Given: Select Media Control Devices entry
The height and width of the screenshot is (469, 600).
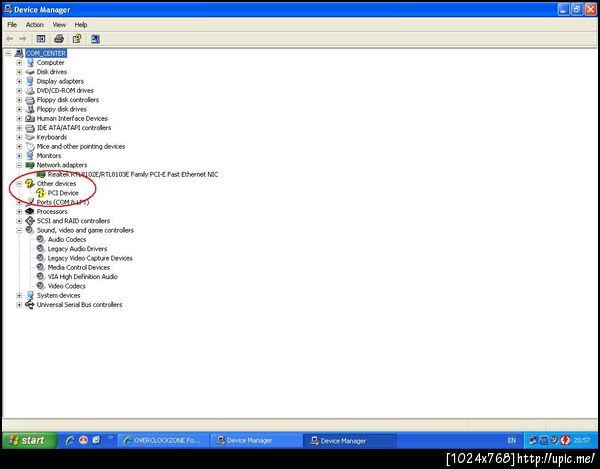Looking at the screenshot, I should point(79,267).
